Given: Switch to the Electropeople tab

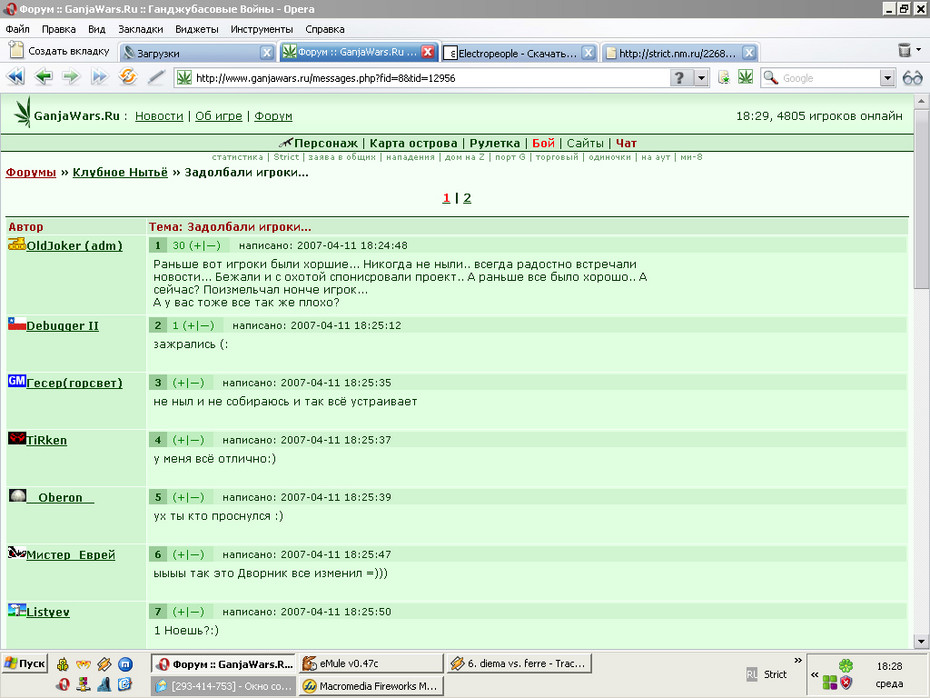Looking at the screenshot, I should [512, 53].
